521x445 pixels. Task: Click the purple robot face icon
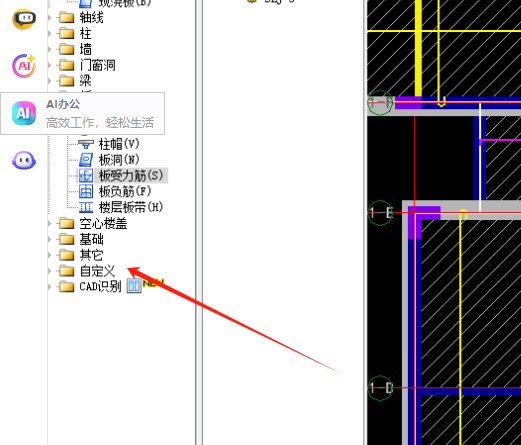pos(24,161)
